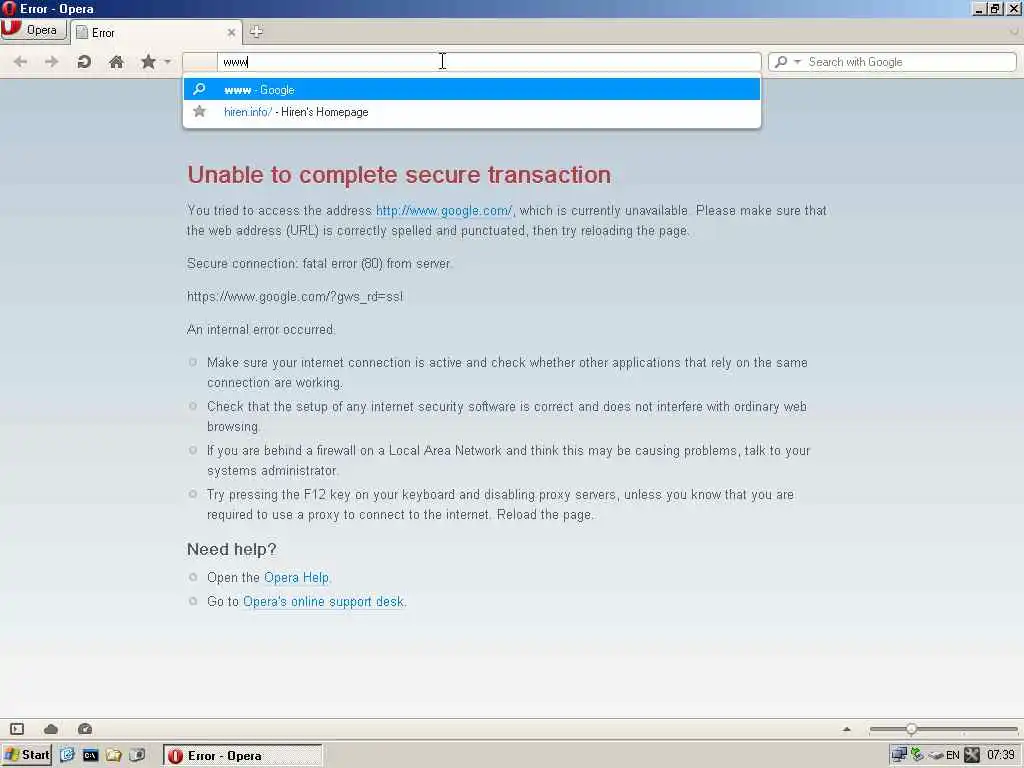Click the Opera Turbo speedometer icon
The image size is (1024, 768).
pyautogui.click(x=85, y=729)
